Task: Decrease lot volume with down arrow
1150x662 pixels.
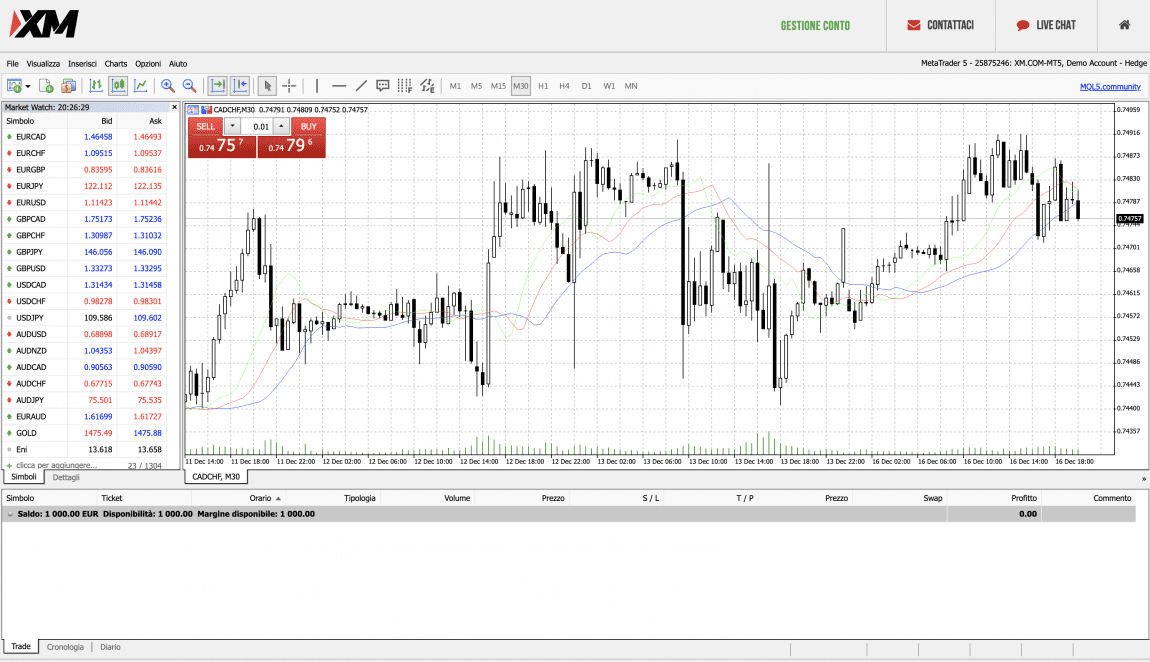Action: coord(233,126)
